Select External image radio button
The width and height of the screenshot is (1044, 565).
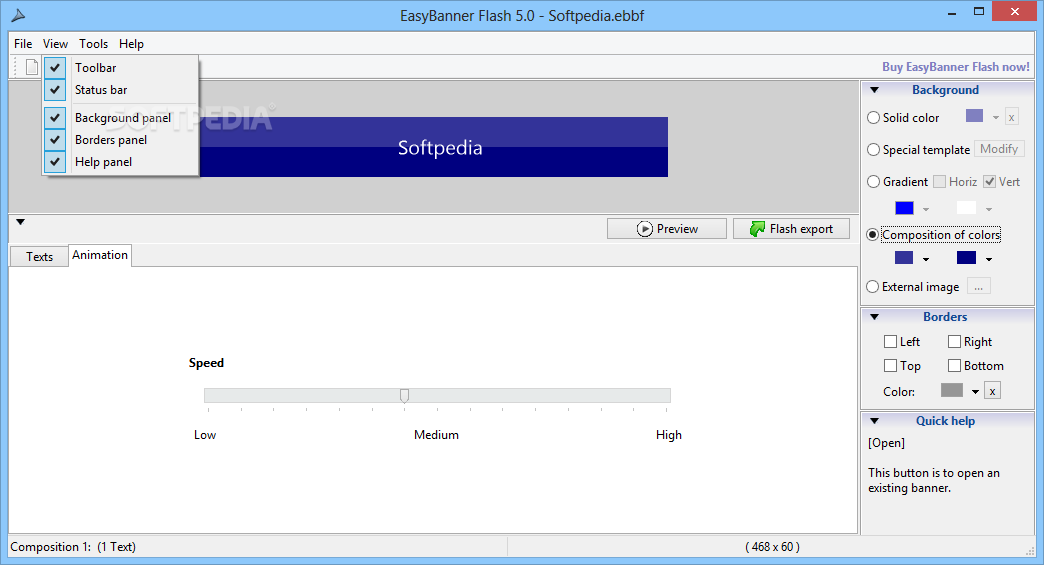[872, 287]
